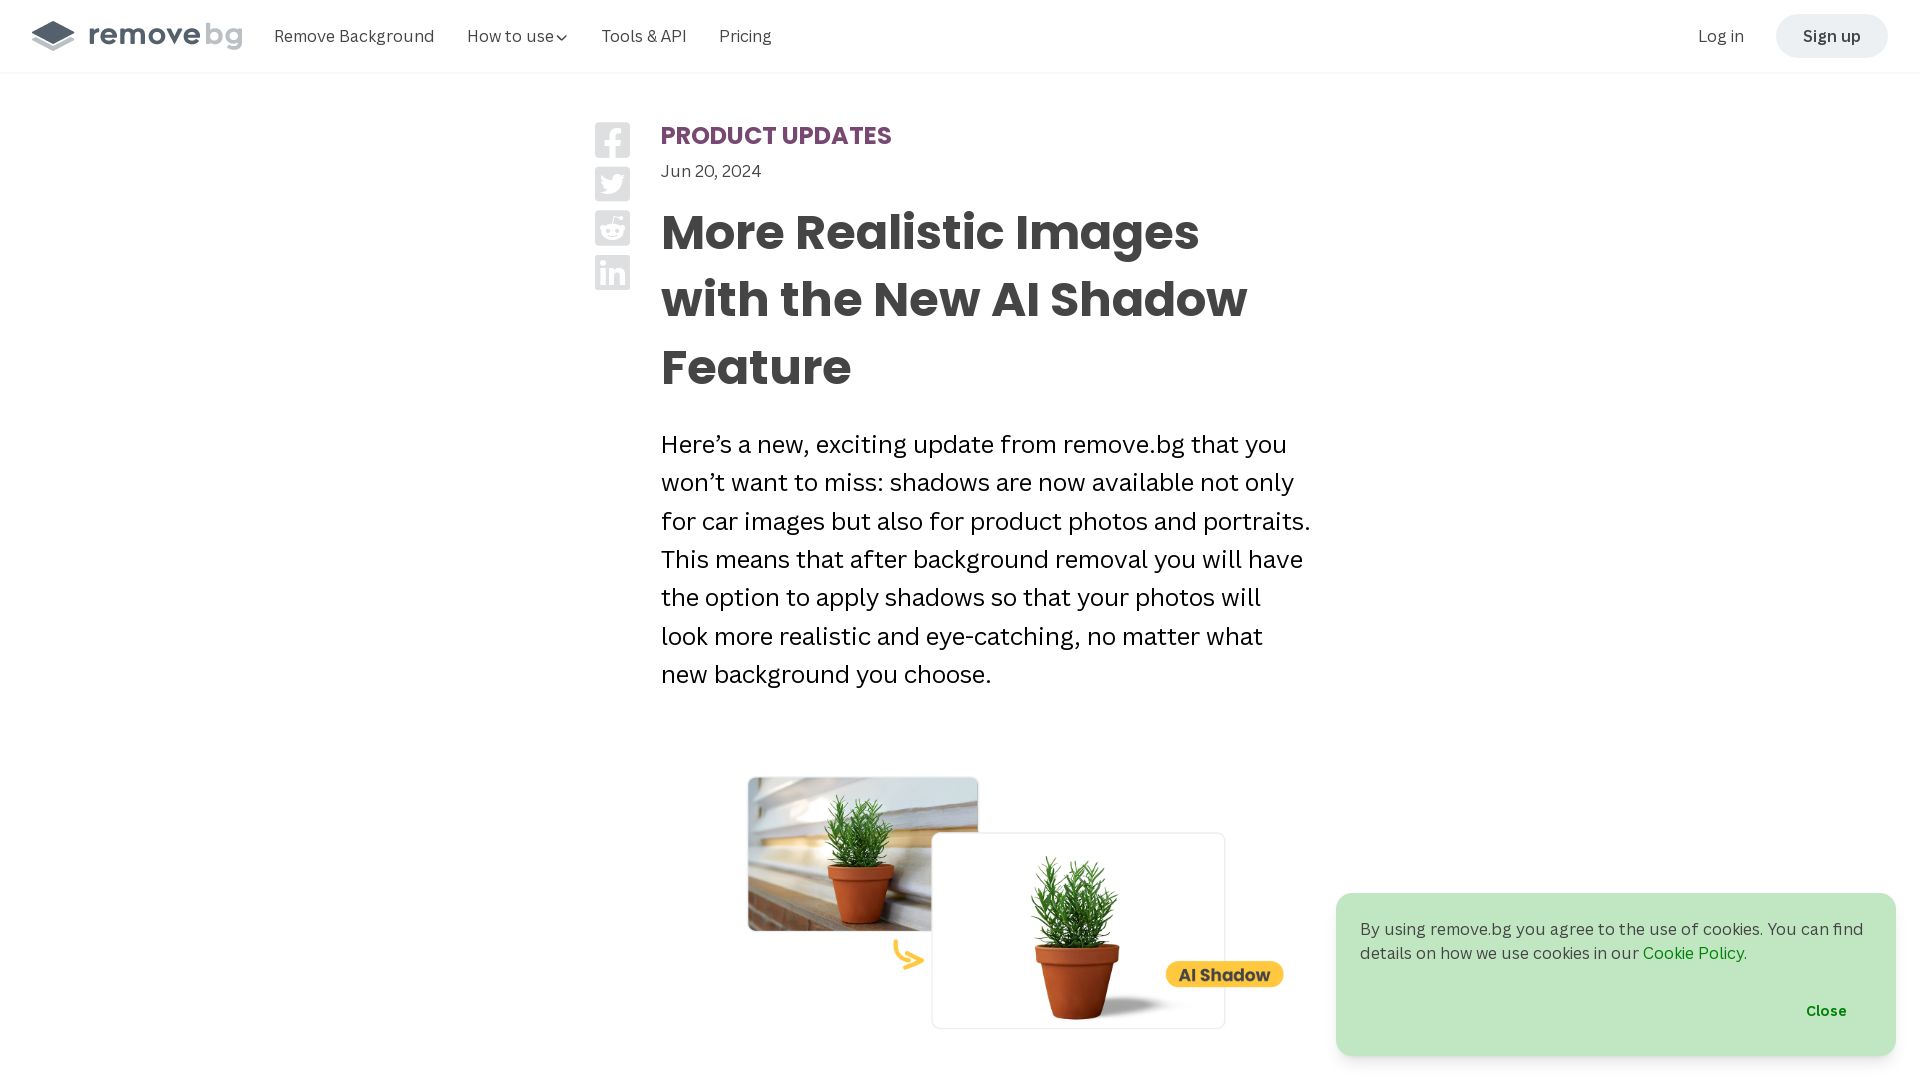Click the Tools & API menu icon
Screen dimensions: 1920x1080
tap(644, 36)
